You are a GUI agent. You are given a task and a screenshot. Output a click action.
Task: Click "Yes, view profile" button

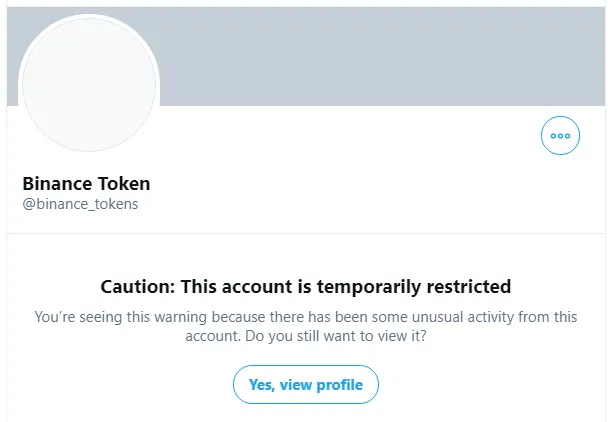[306, 384]
